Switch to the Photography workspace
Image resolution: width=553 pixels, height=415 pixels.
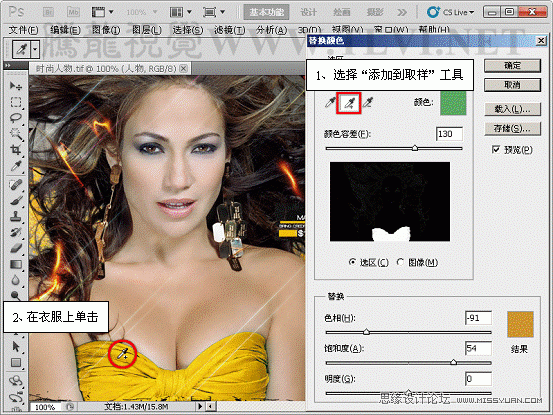[375, 12]
